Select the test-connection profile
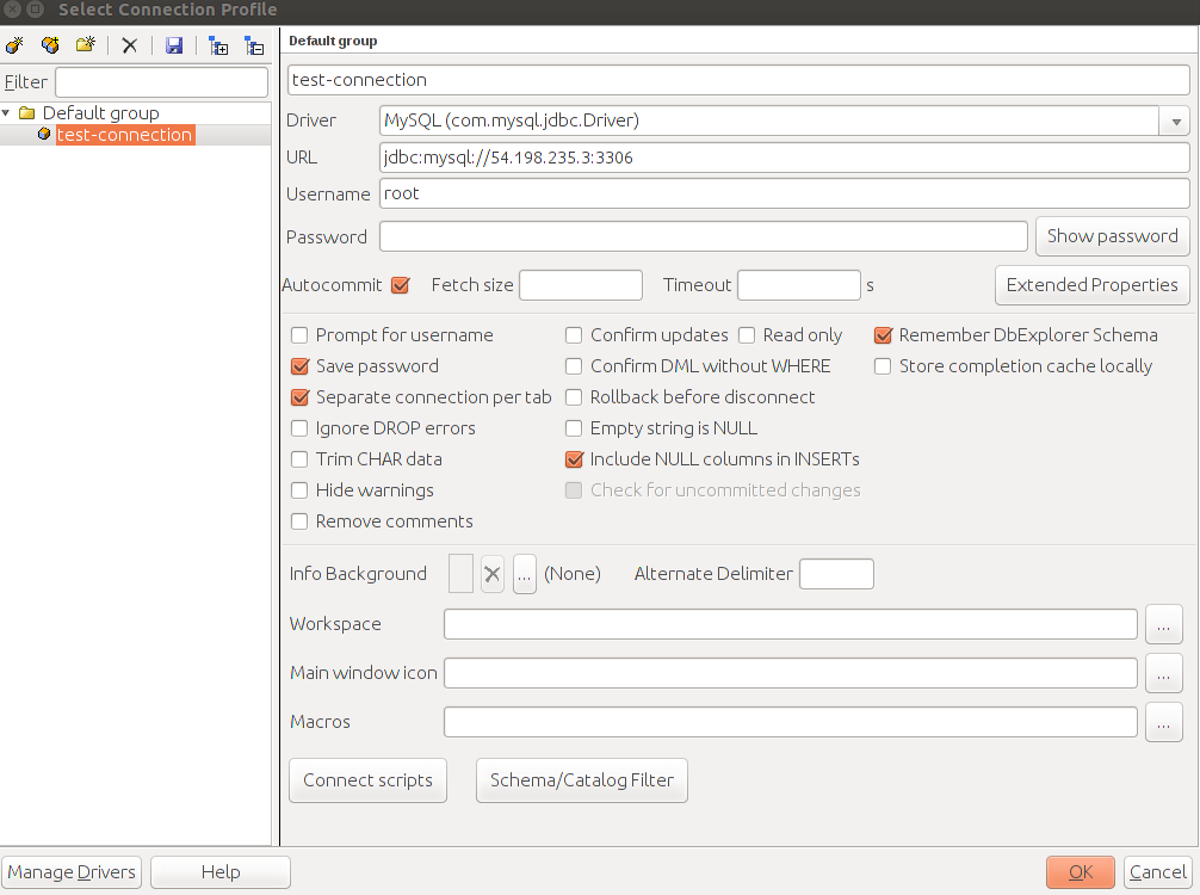 tap(123, 135)
